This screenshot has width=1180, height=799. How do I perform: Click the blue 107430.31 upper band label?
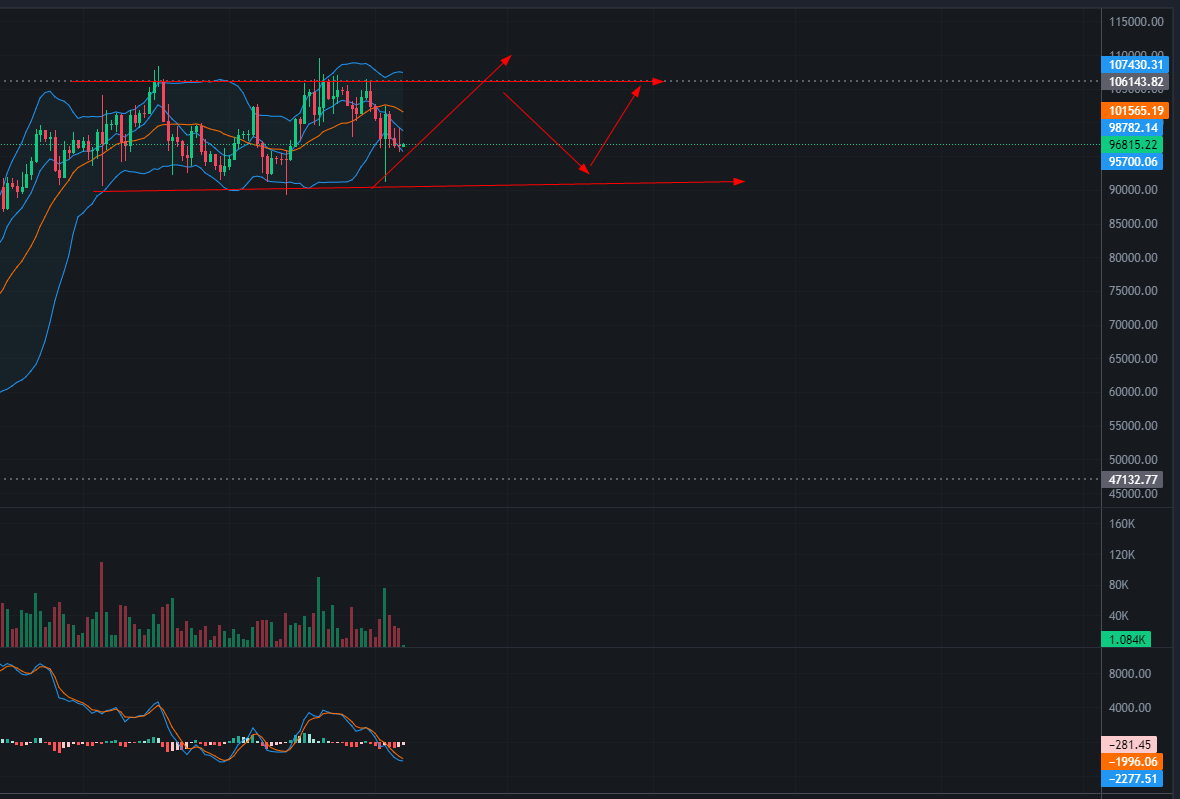click(x=1134, y=65)
